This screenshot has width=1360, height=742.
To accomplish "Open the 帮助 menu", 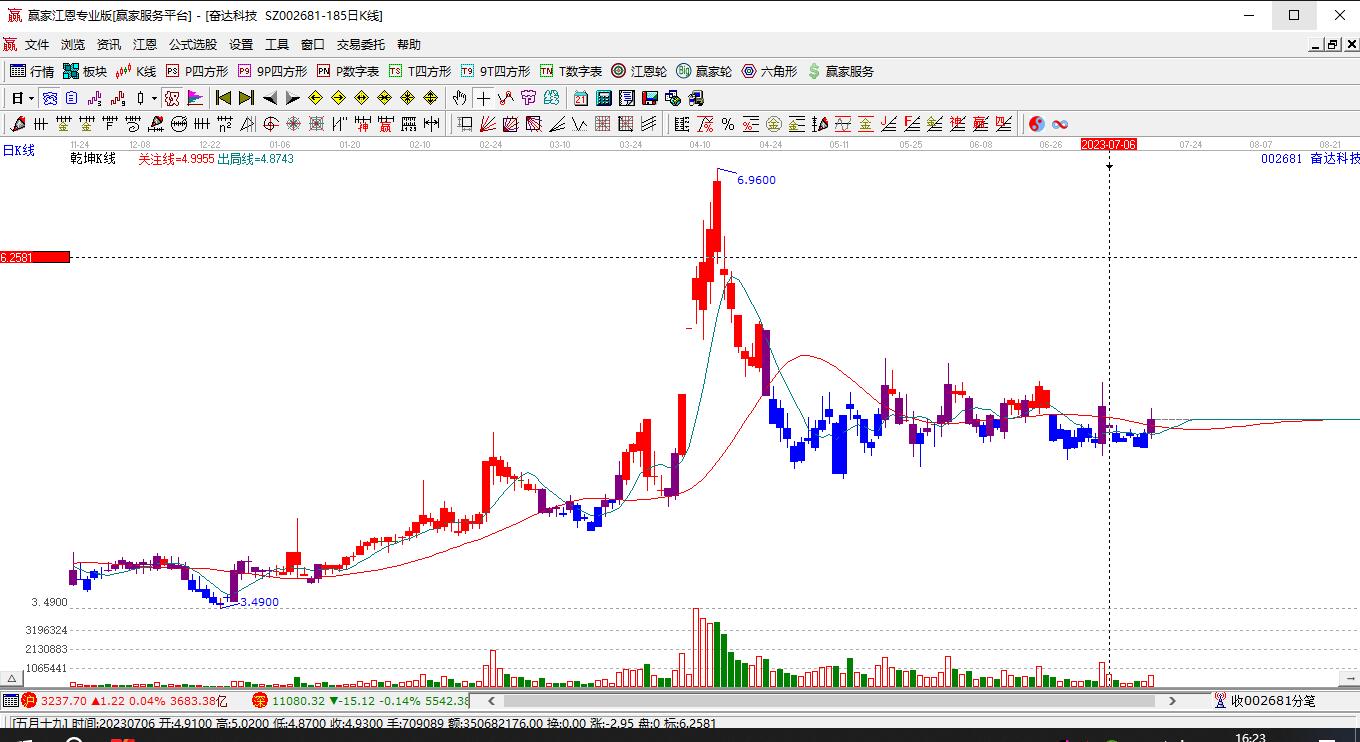I will pyautogui.click(x=409, y=45).
